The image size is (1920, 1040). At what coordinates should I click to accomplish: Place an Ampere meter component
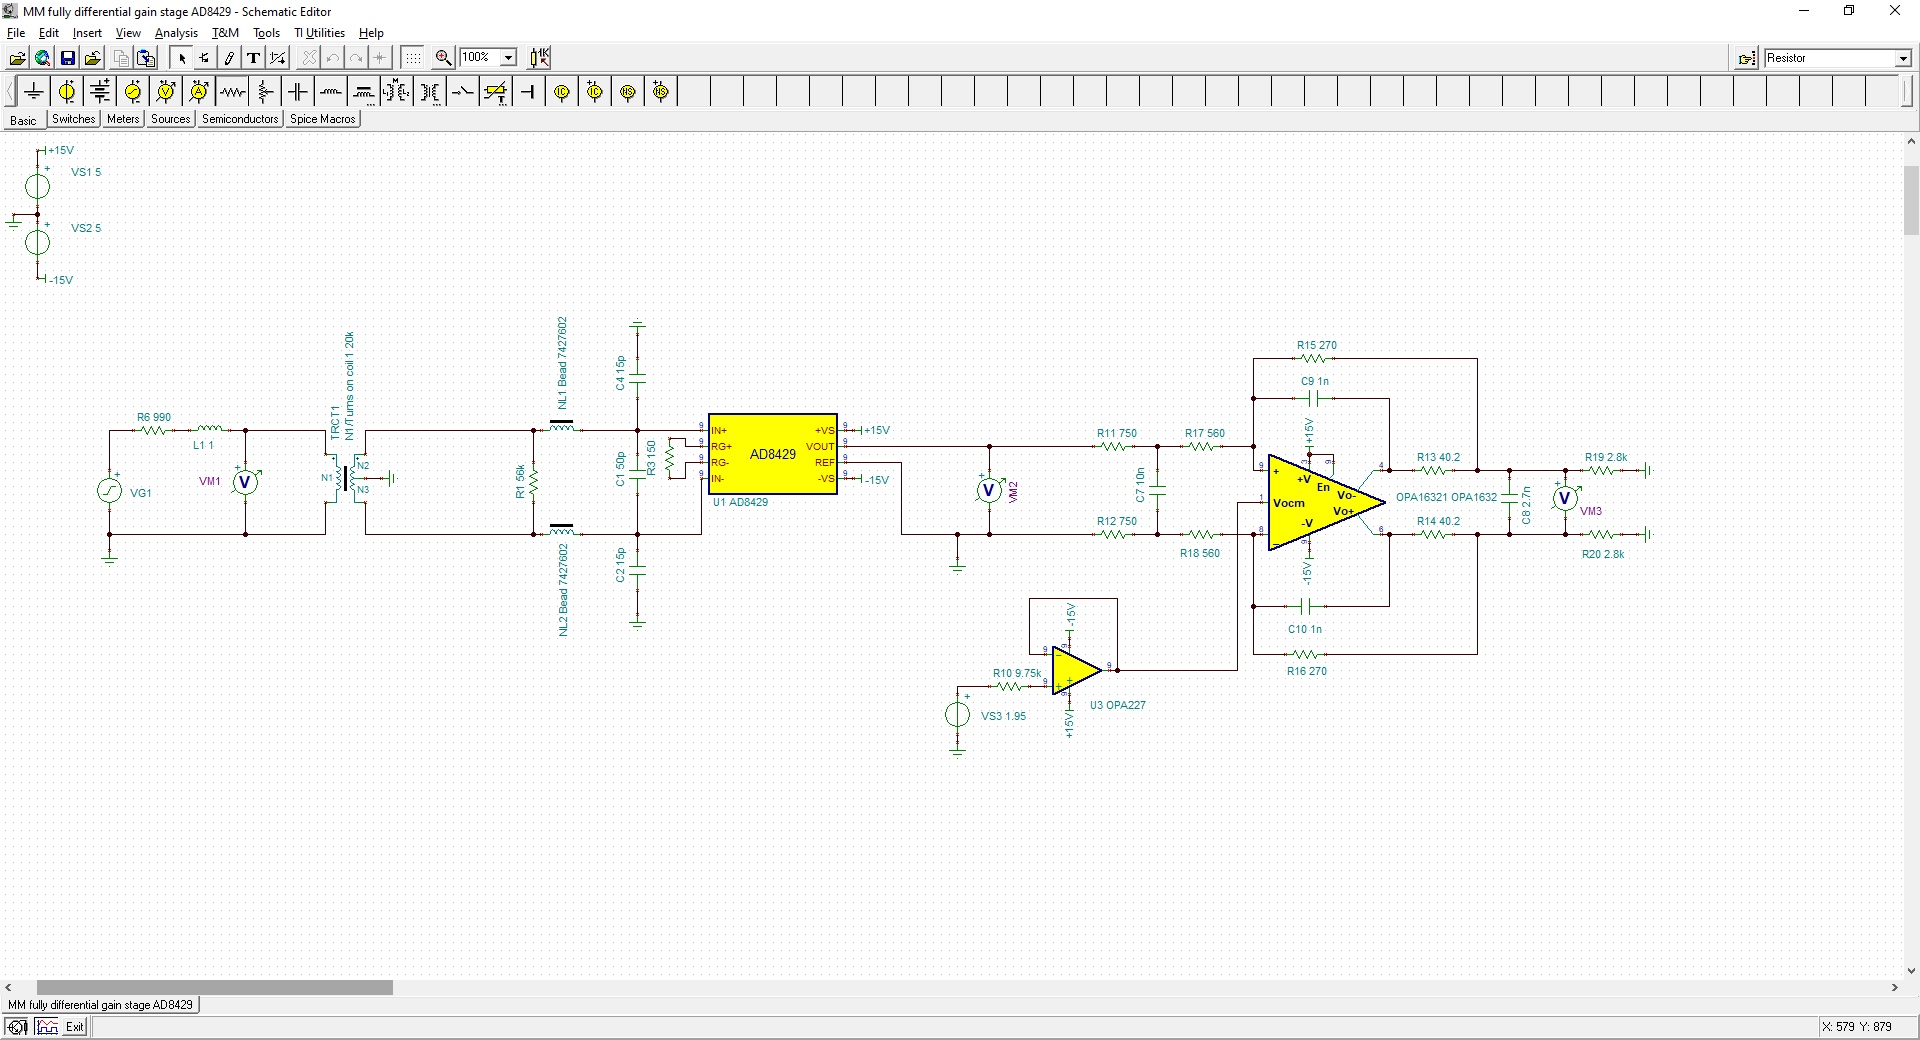[199, 92]
